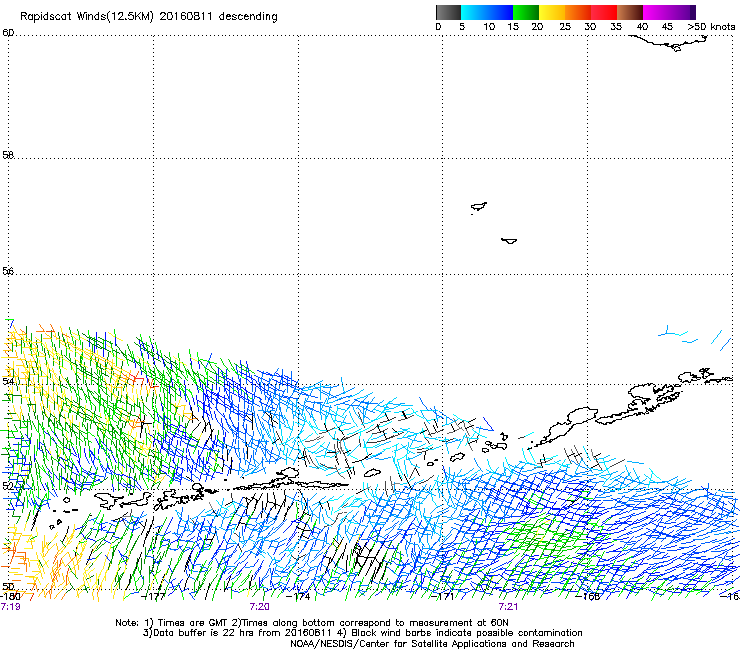This screenshot has height=650, width=740.
Task: Click the purple '7:20' time marker
Action: [x=260, y=607]
